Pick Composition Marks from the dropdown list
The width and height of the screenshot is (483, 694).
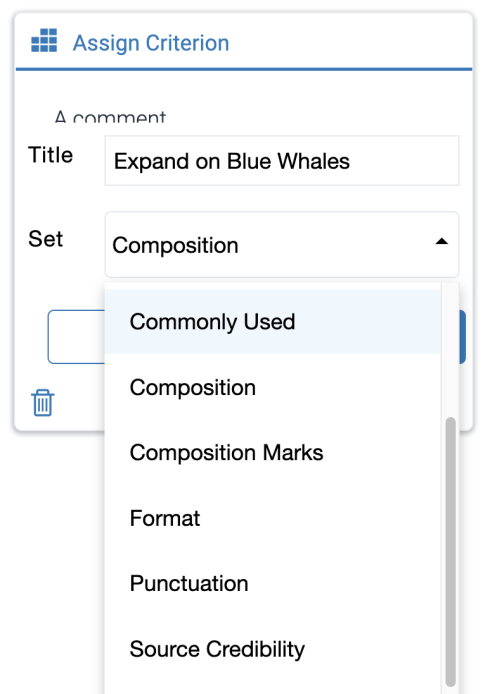pyautogui.click(x=273, y=453)
